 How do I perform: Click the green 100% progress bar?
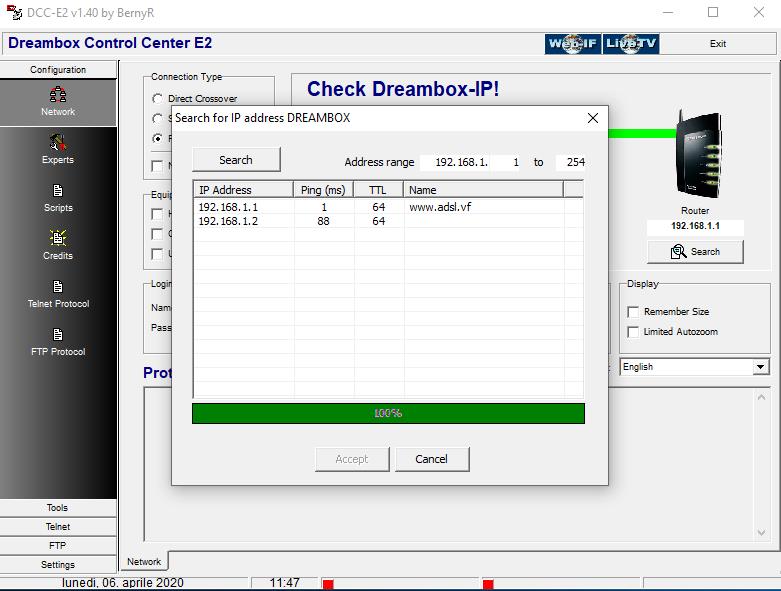coord(389,413)
